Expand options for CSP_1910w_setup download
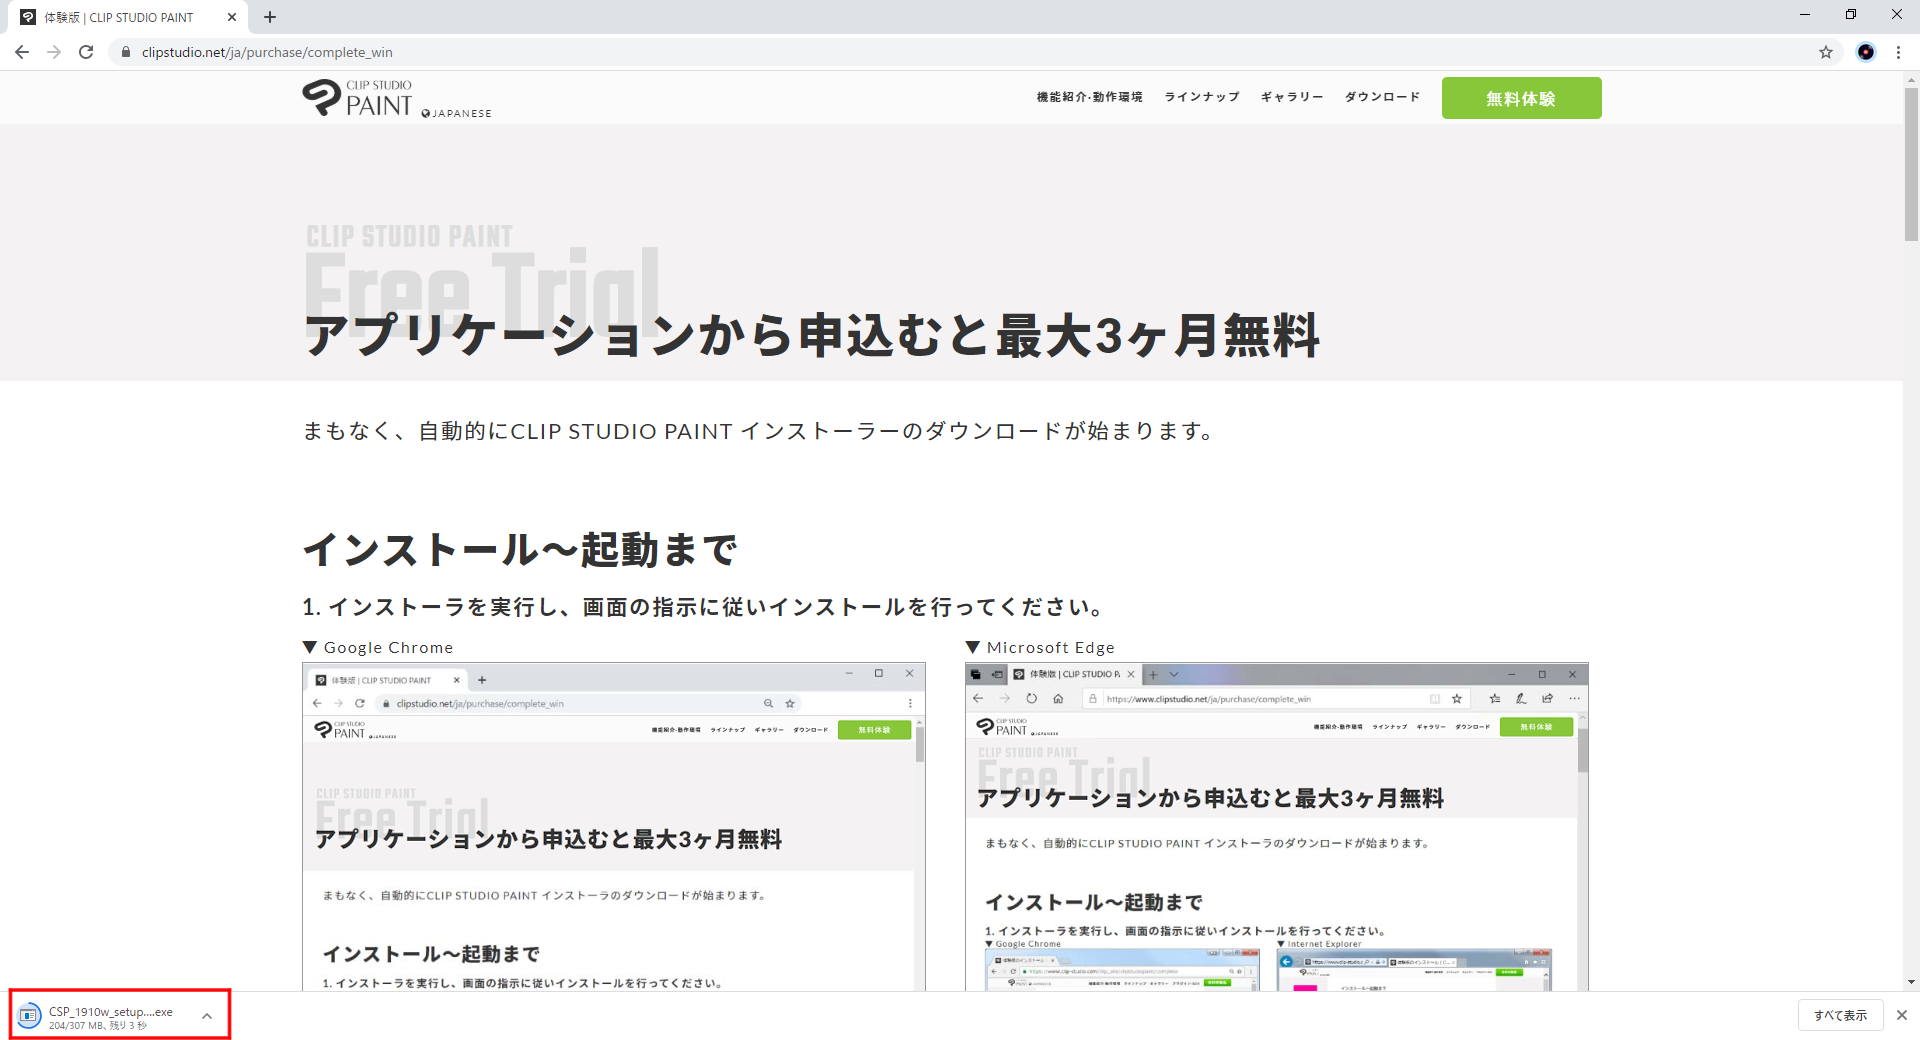The width and height of the screenshot is (1920, 1040). [x=207, y=1016]
